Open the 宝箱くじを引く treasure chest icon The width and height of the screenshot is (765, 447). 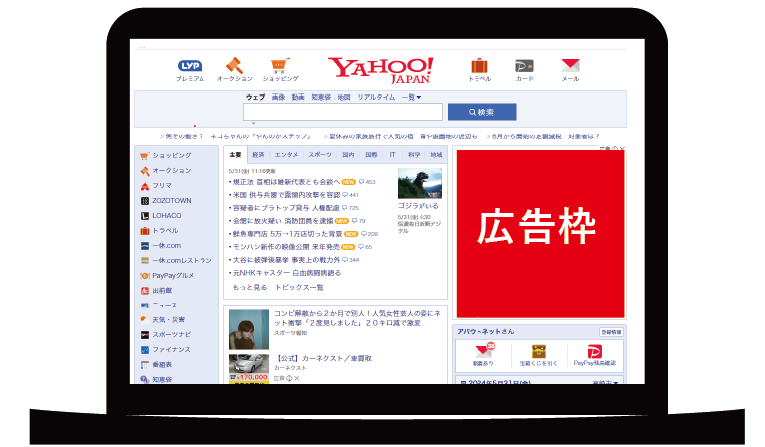(539, 351)
